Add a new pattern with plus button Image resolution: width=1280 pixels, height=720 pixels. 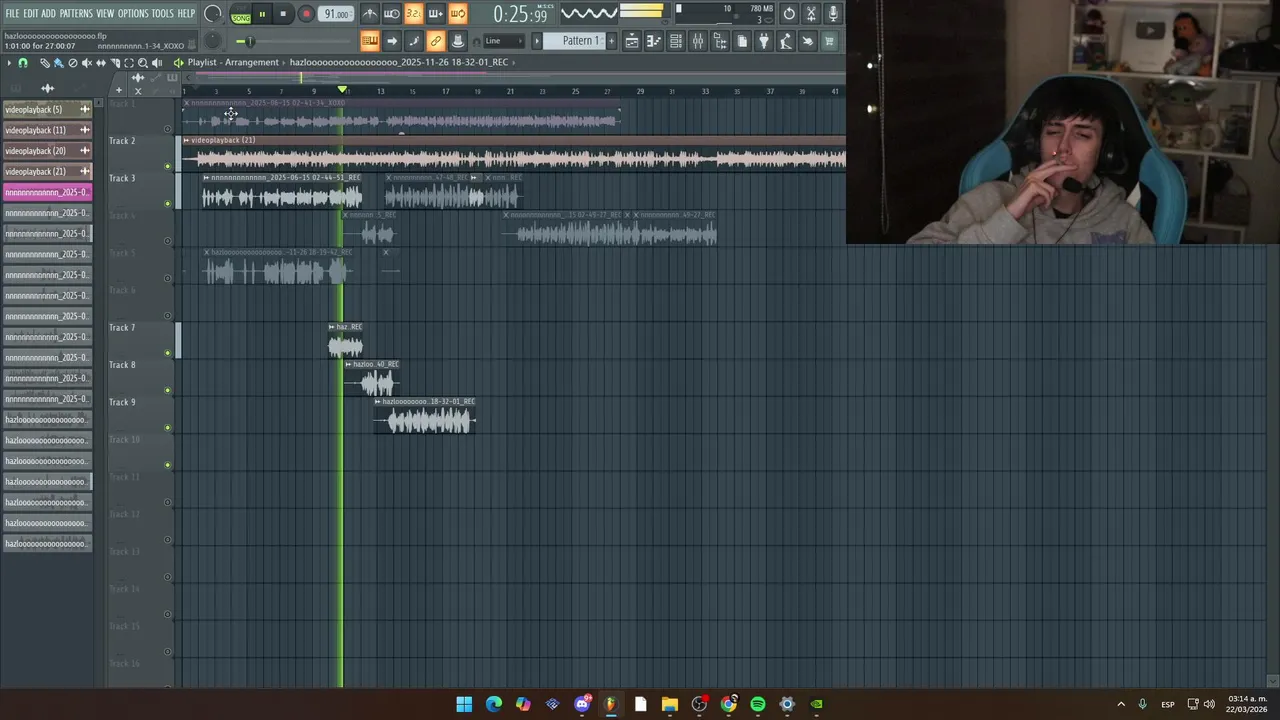point(611,41)
